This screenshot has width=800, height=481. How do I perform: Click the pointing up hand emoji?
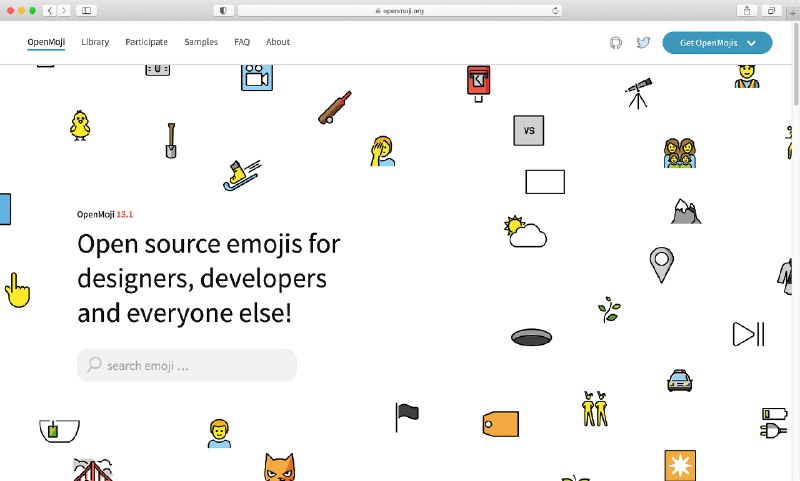[x=17, y=290]
